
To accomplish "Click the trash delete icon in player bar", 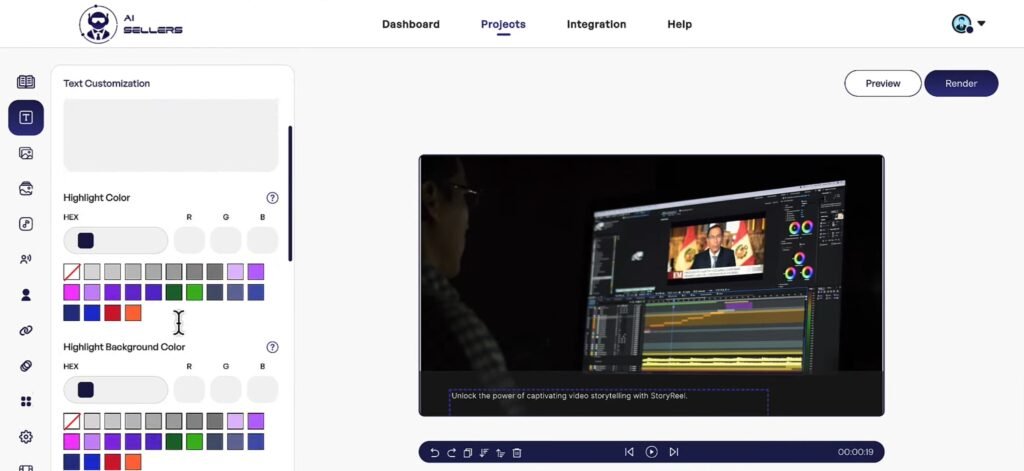I will (517, 452).
